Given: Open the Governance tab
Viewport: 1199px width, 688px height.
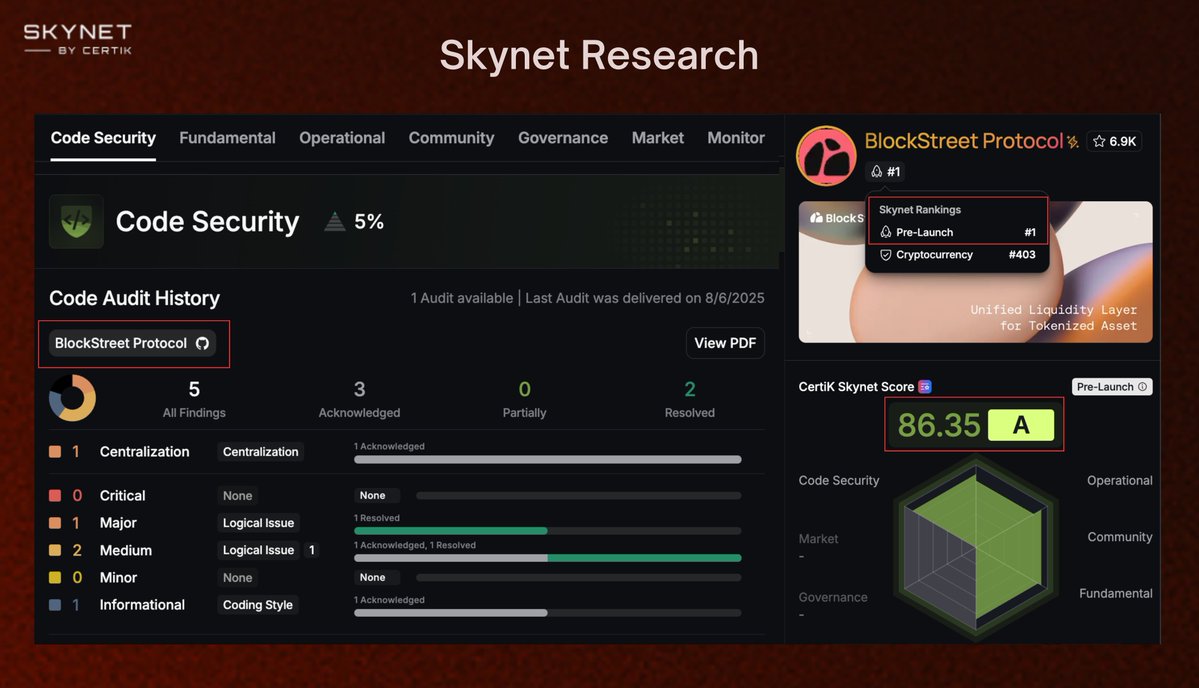Looking at the screenshot, I should pyautogui.click(x=563, y=138).
